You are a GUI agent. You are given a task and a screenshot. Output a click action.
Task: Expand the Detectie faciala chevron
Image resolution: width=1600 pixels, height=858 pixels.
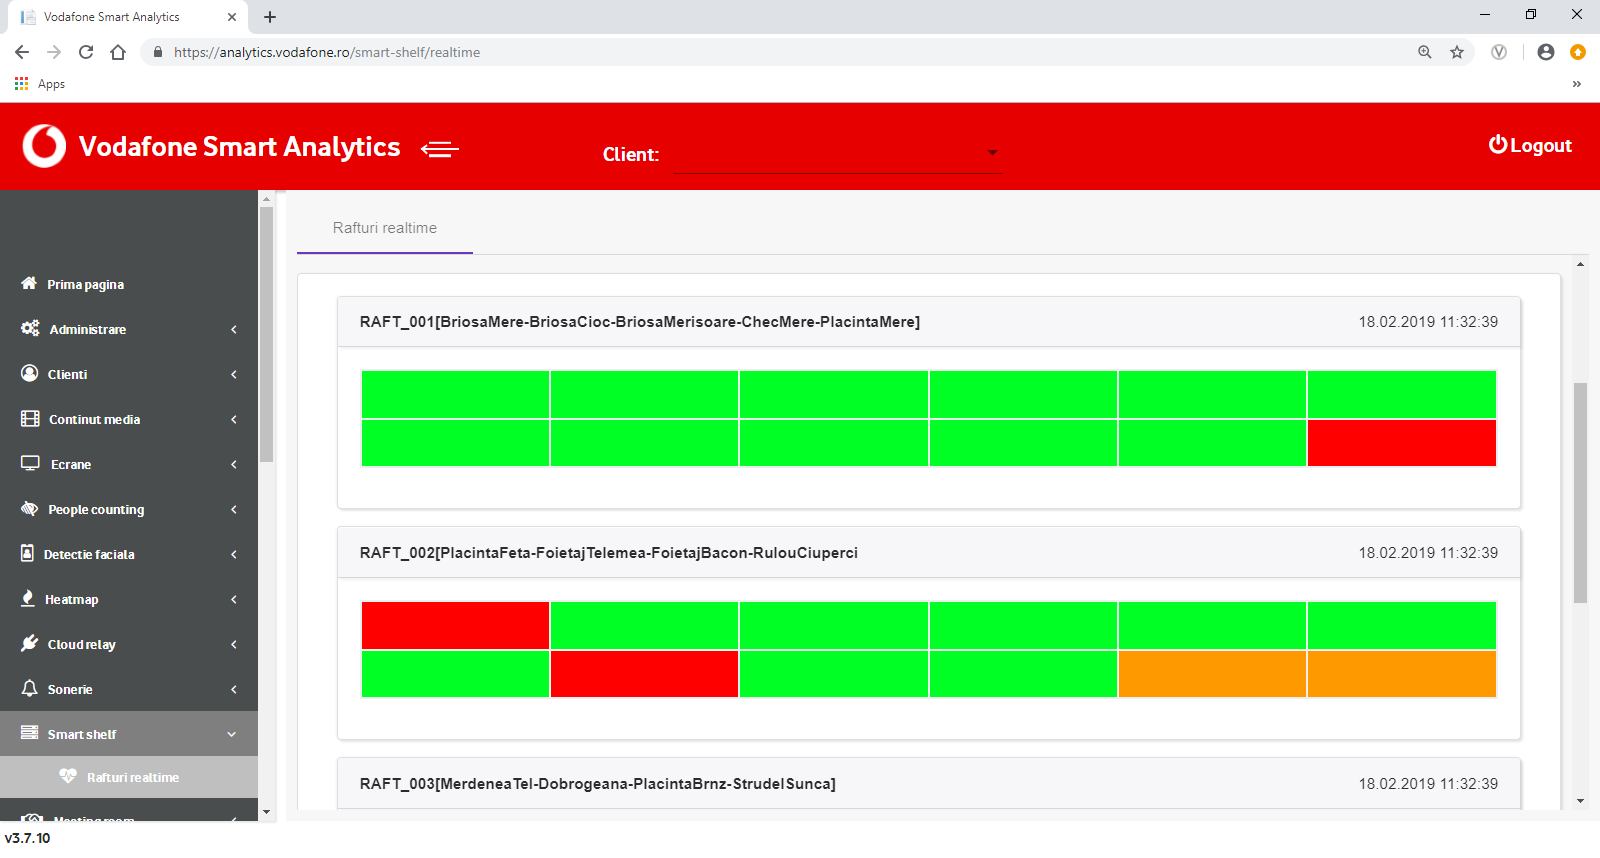[x=234, y=554]
